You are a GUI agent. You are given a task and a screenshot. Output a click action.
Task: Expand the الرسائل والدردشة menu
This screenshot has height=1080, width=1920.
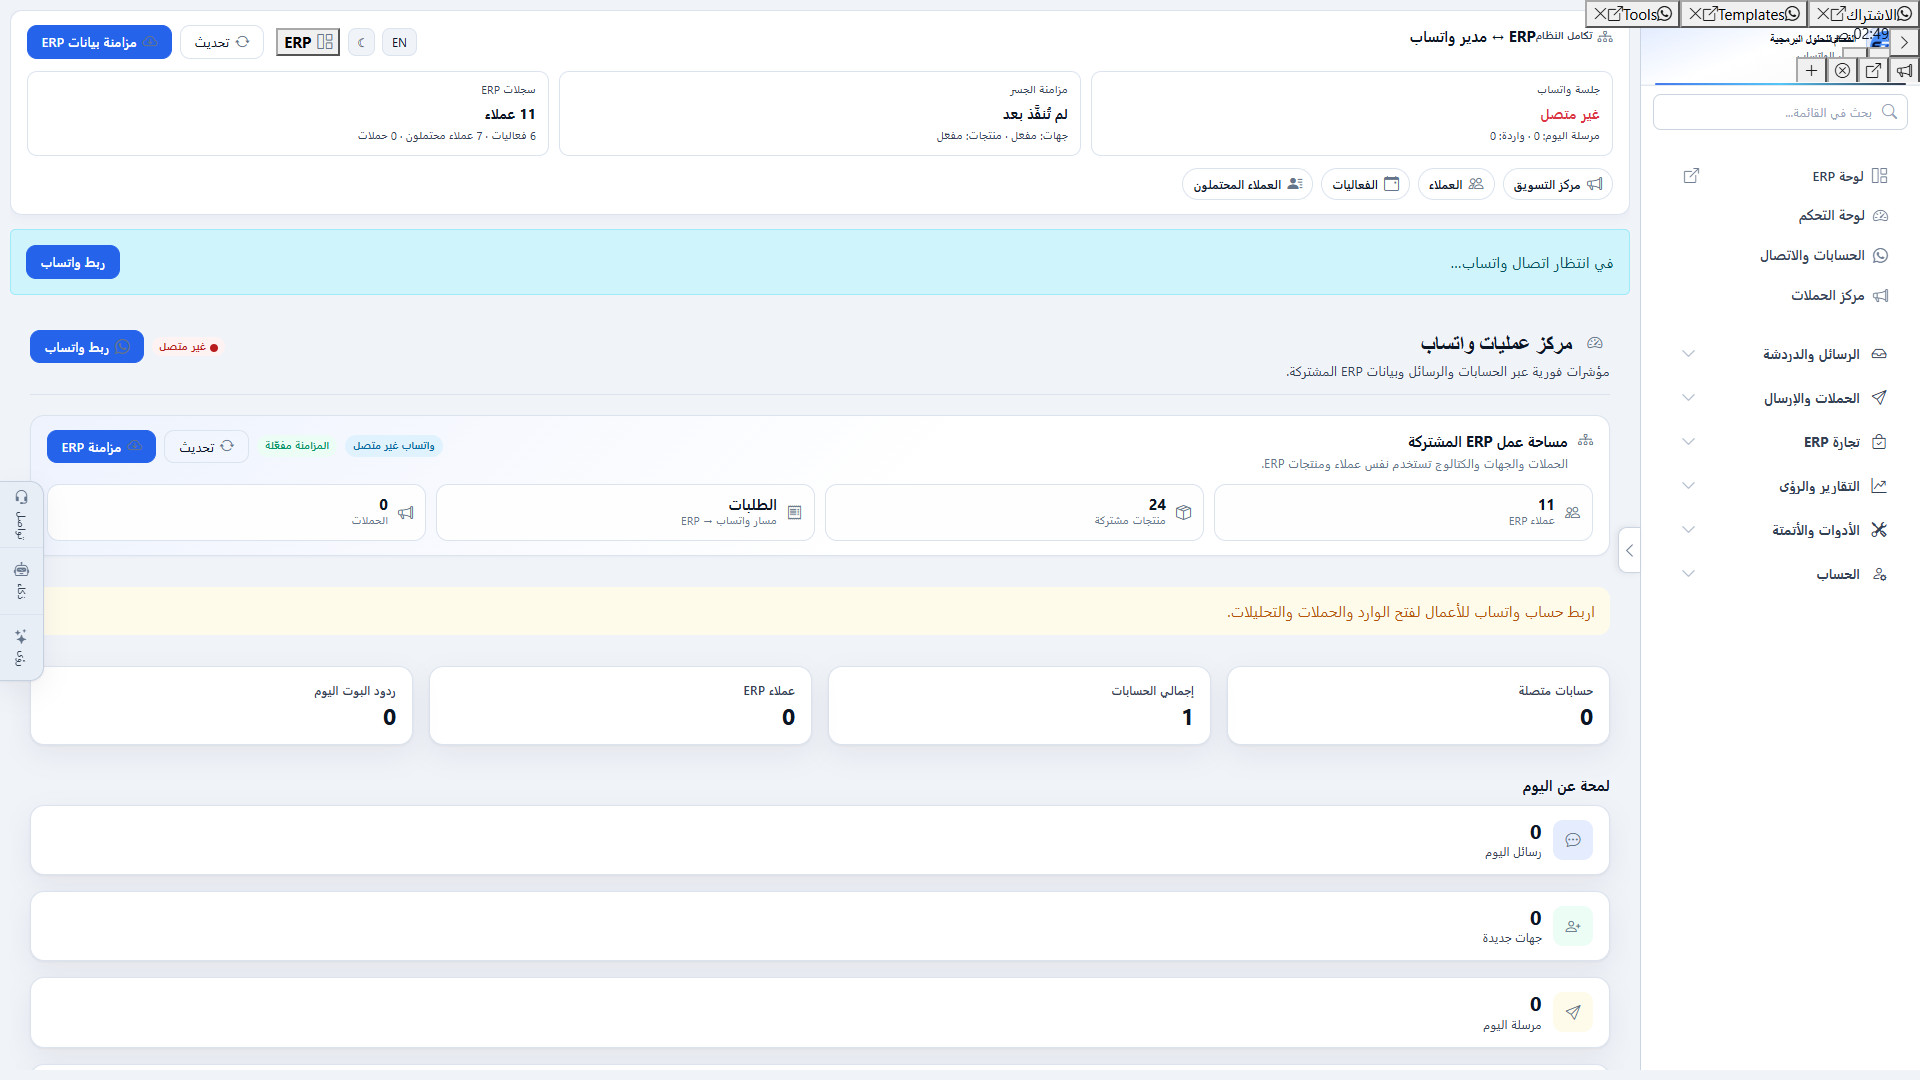[1787, 354]
